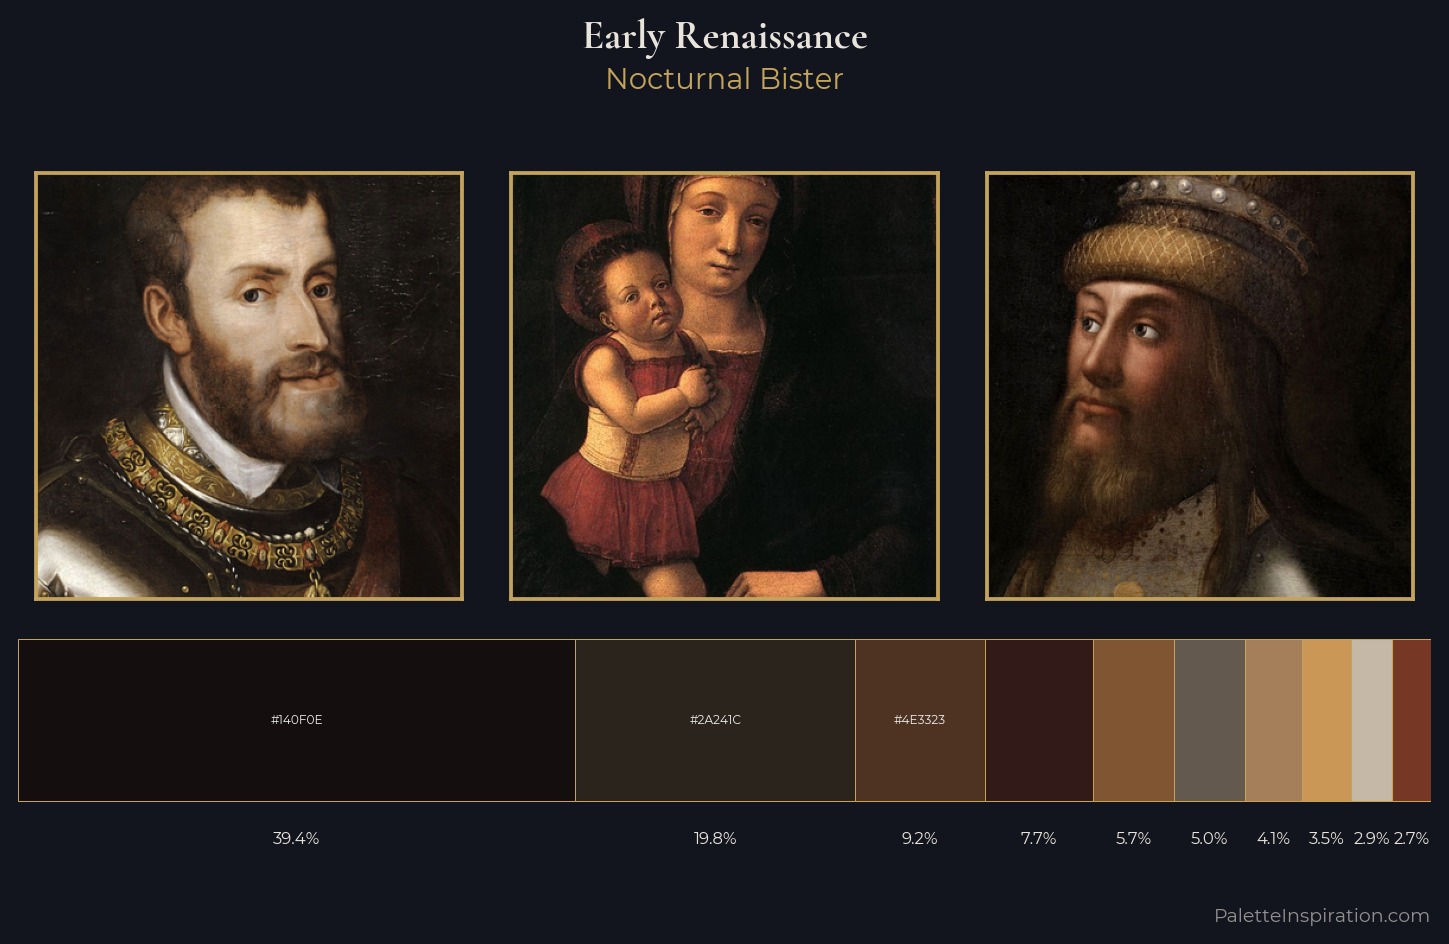The width and height of the screenshot is (1449, 944).
Task: Select the golden ochre swatch above 3.5%
Action: 1327,720
